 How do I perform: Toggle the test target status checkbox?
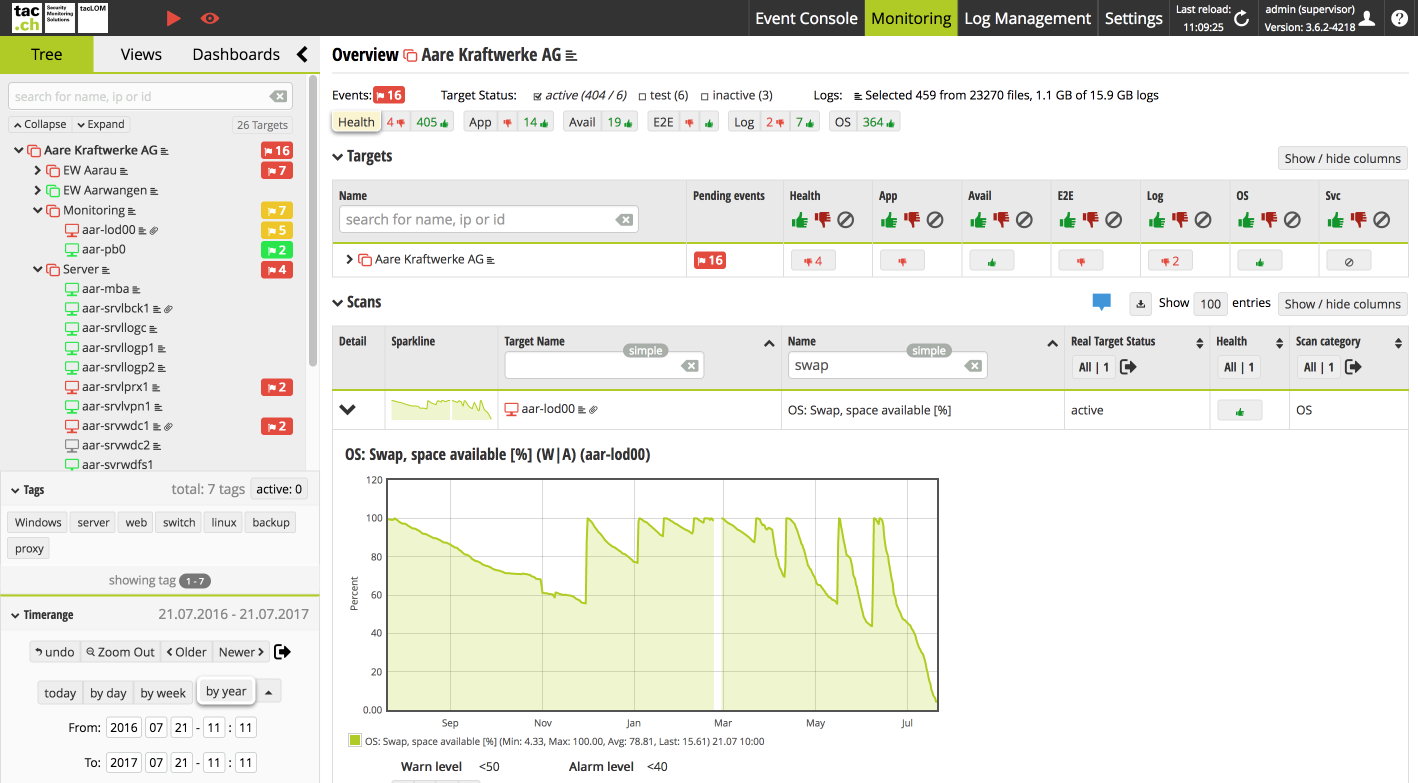pyautogui.click(x=642, y=96)
